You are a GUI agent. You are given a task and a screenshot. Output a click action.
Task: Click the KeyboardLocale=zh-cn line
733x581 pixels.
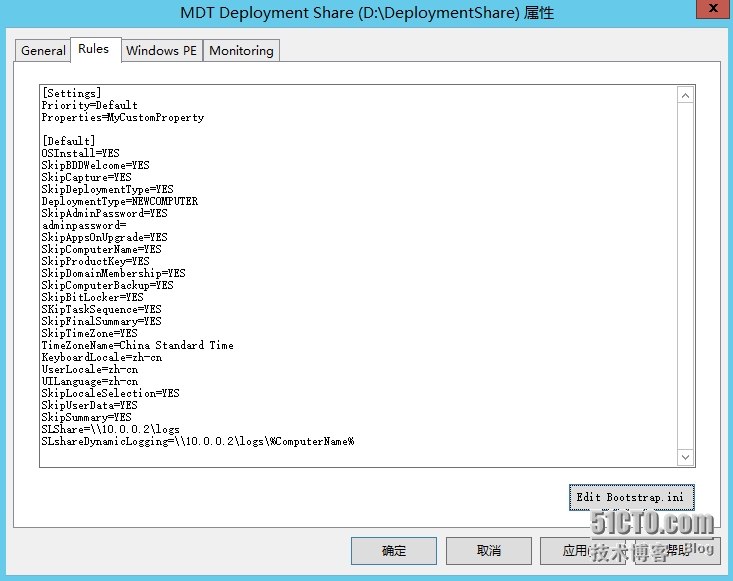coord(101,358)
